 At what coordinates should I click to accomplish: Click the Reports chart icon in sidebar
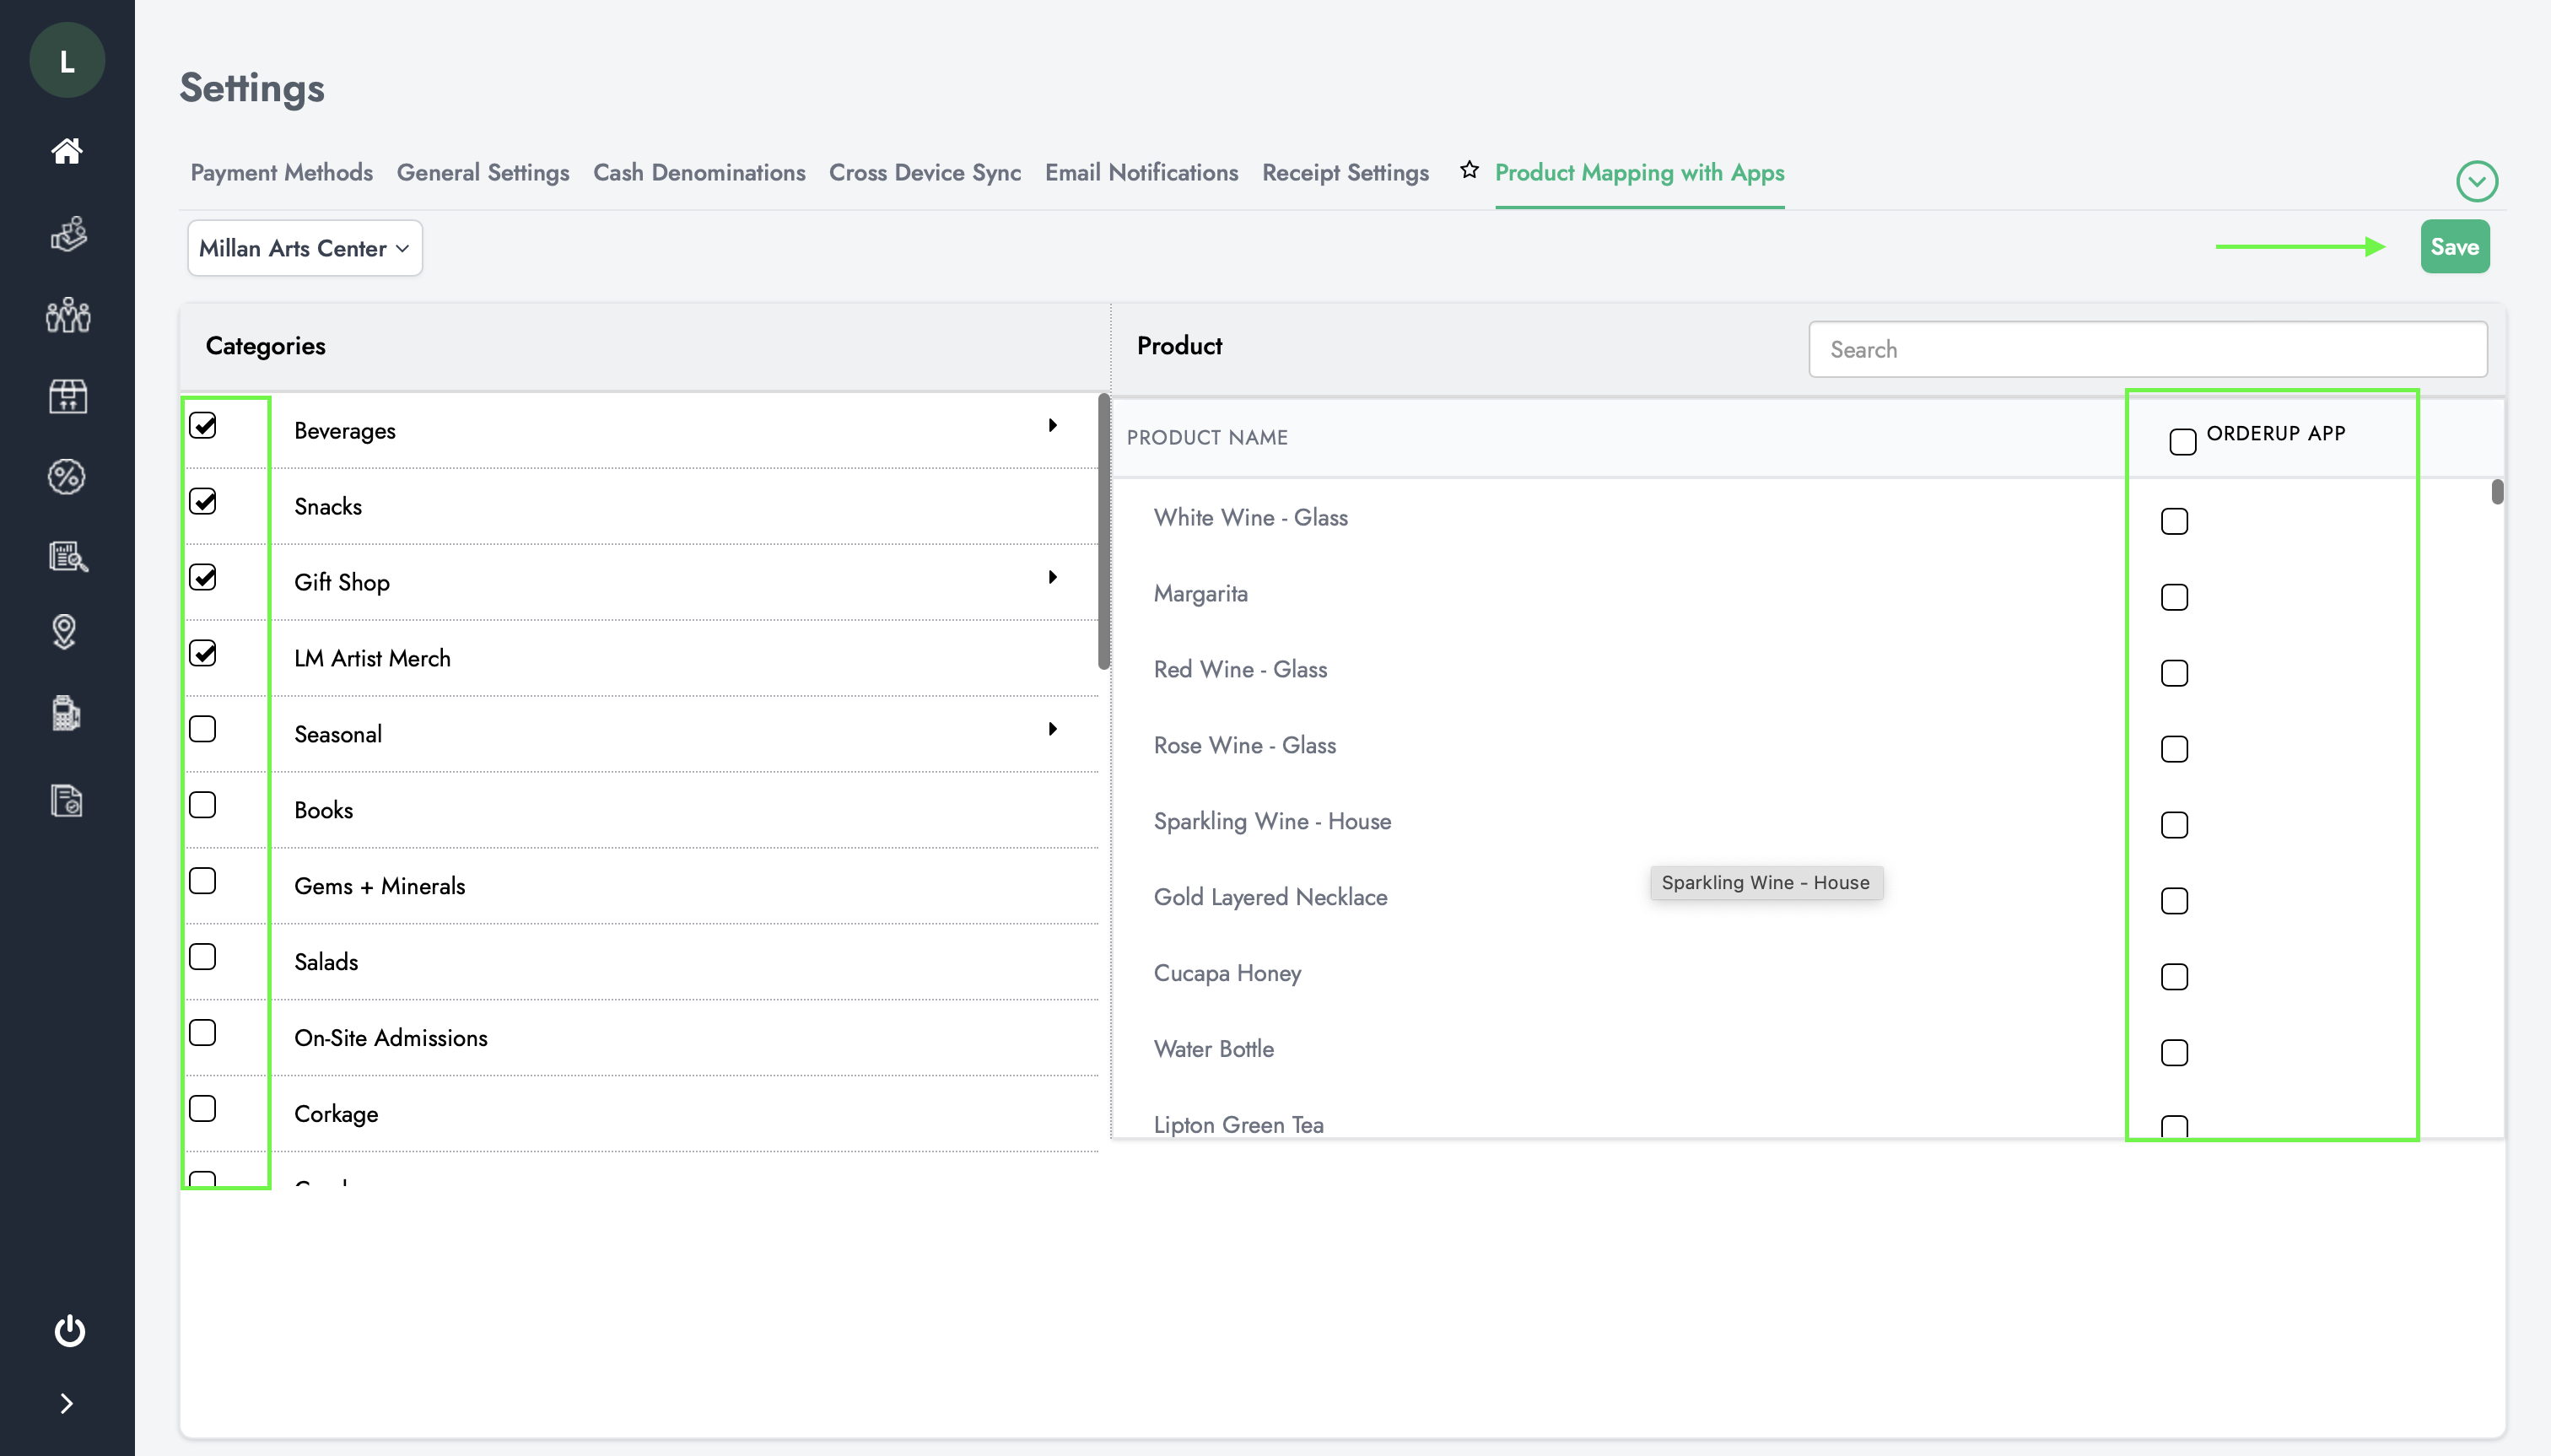[67, 555]
